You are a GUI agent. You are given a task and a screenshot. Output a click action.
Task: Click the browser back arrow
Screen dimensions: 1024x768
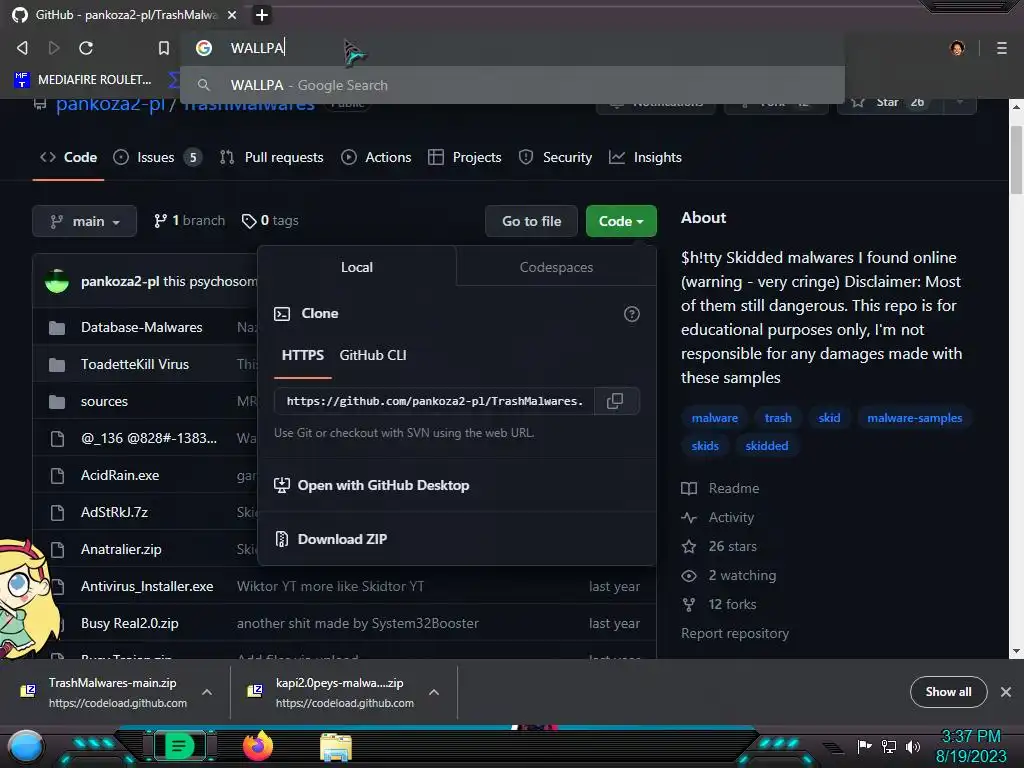click(22, 48)
